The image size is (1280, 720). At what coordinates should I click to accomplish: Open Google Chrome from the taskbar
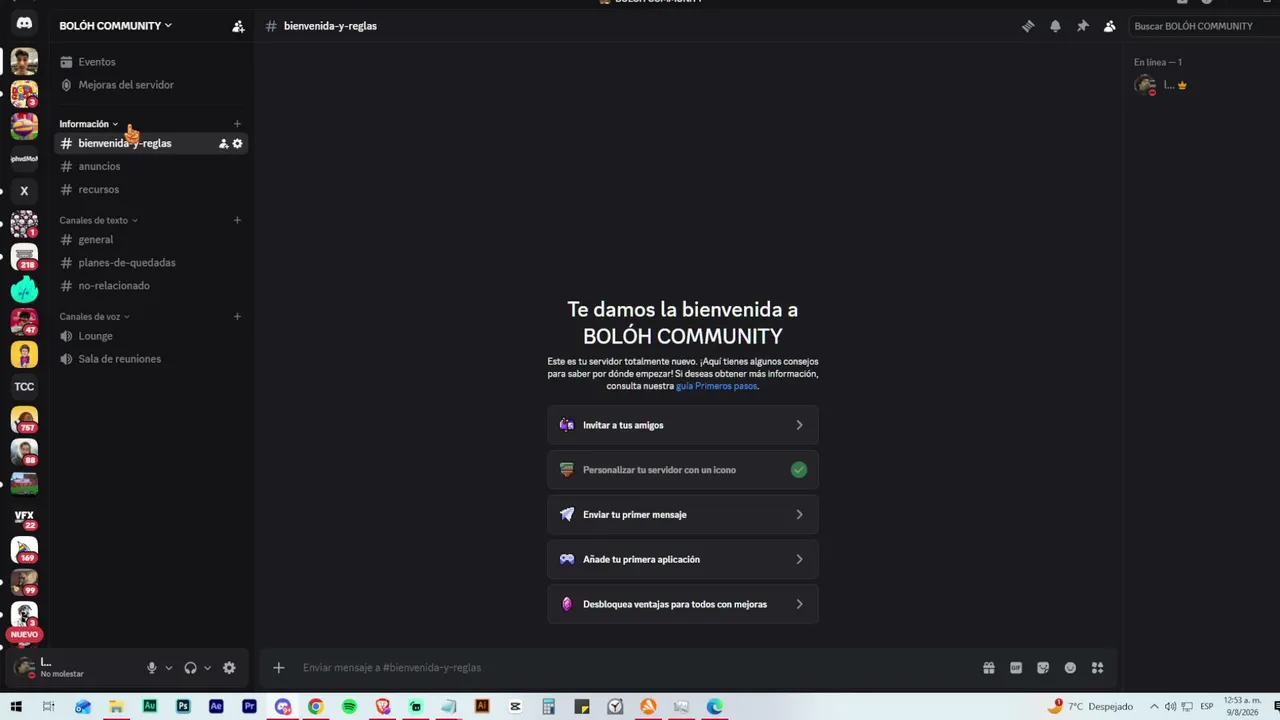(315, 707)
